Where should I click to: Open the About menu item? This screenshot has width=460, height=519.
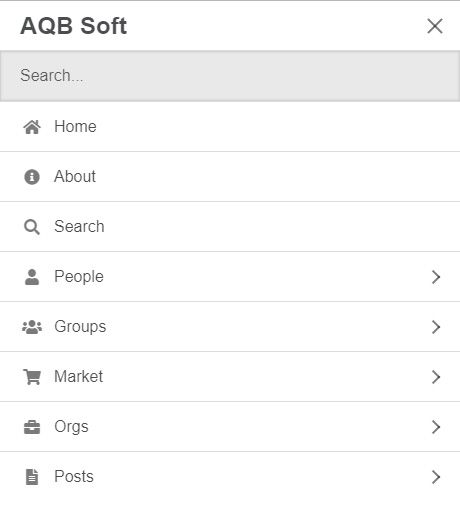click(230, 177)
